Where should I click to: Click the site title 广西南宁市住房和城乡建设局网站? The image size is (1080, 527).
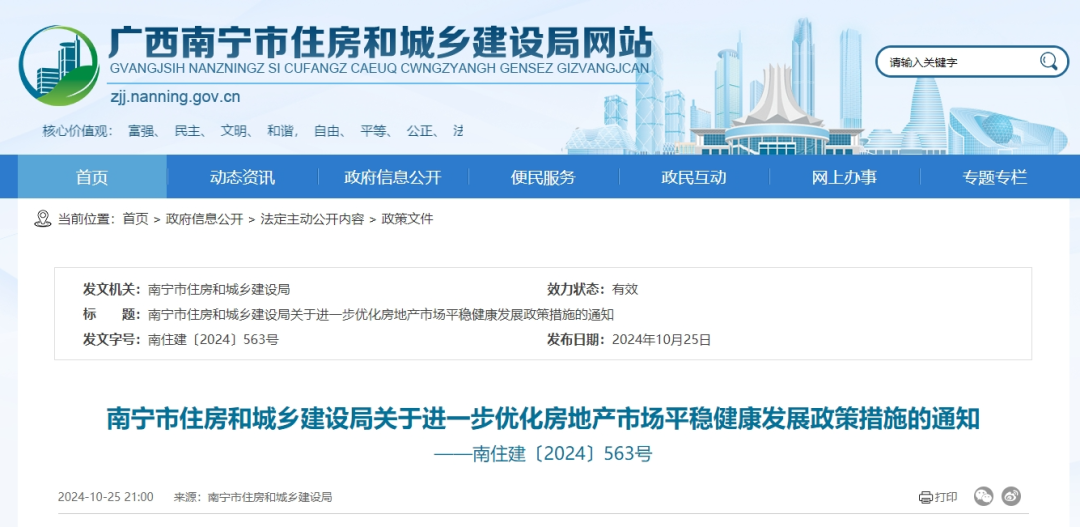click(381, 43)
